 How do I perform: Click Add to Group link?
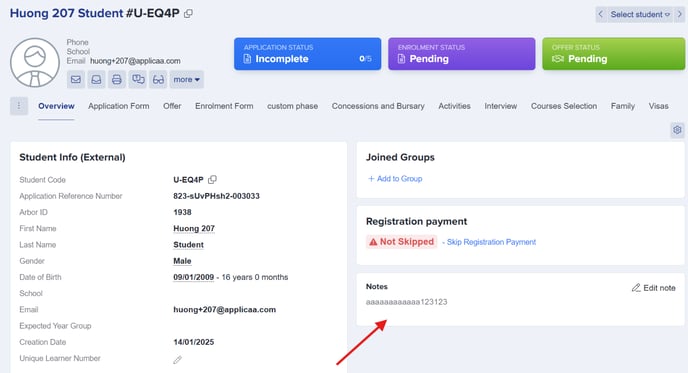(395, 179)
